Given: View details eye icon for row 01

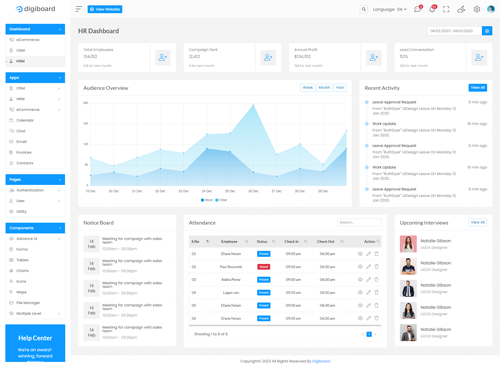Looking at the screenshot, I should 360,254.
